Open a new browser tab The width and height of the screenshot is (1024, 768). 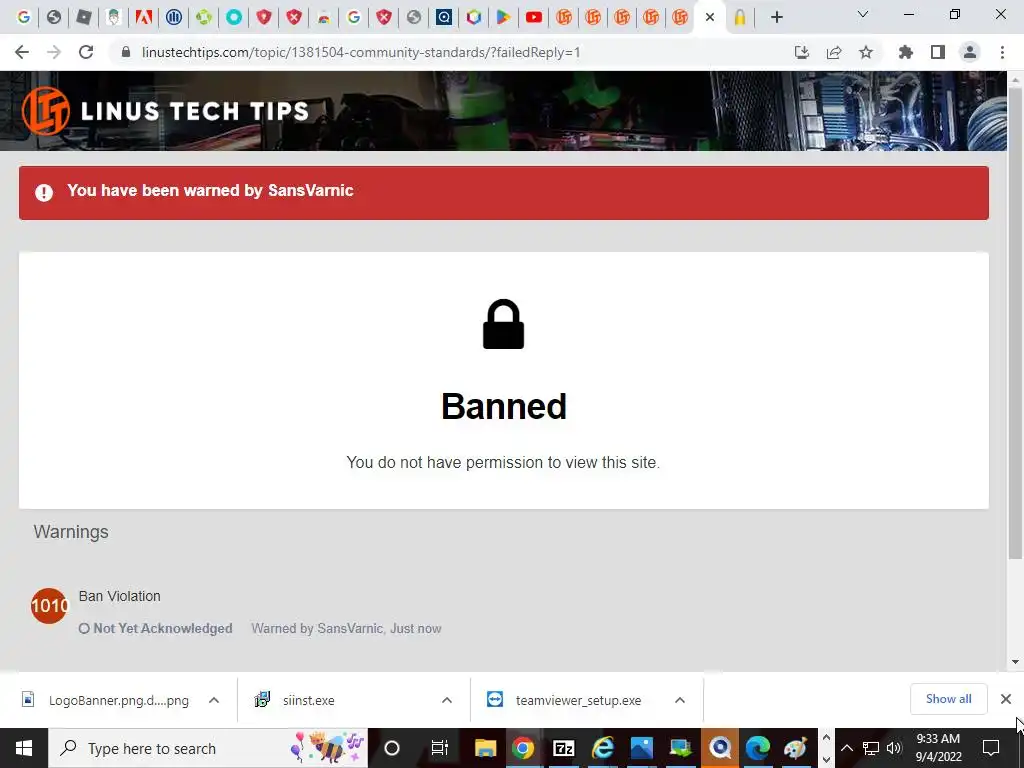(776, 17)
